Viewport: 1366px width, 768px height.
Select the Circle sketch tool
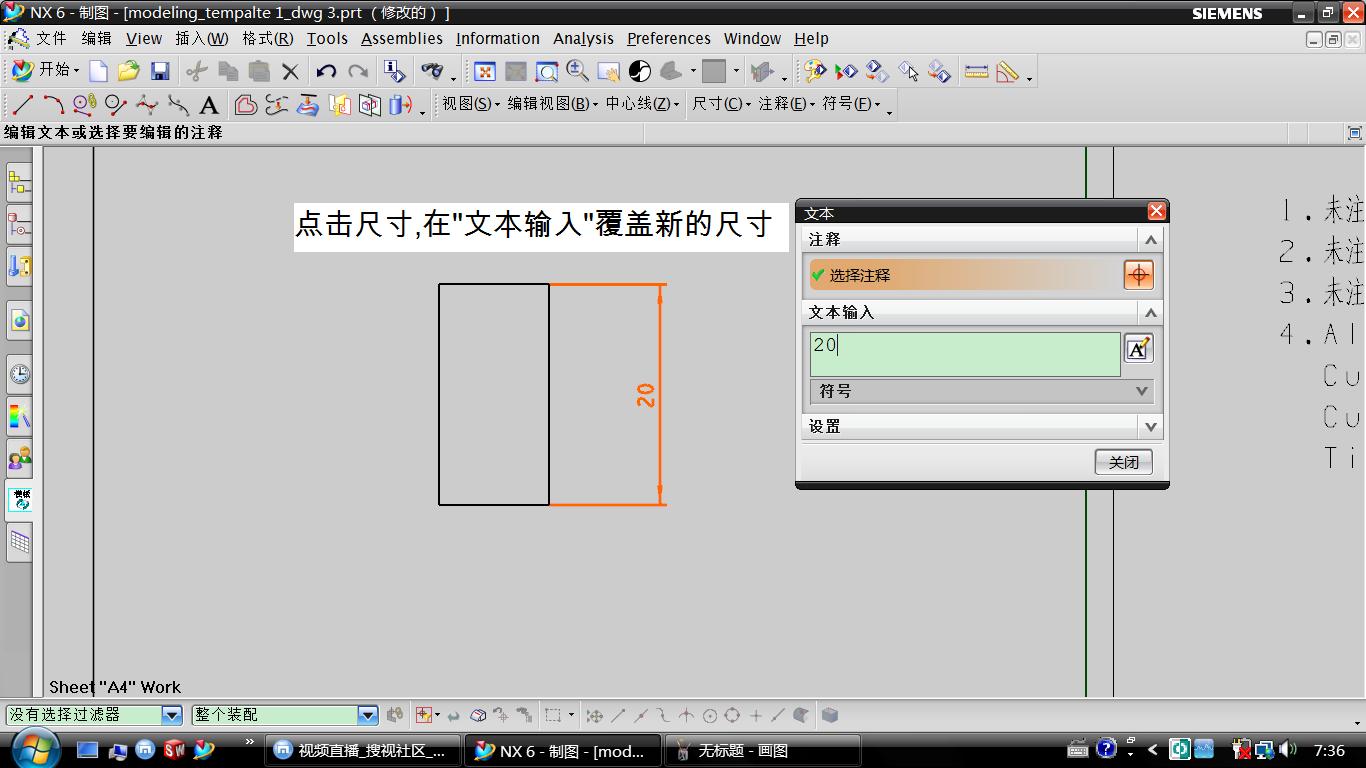85,104
